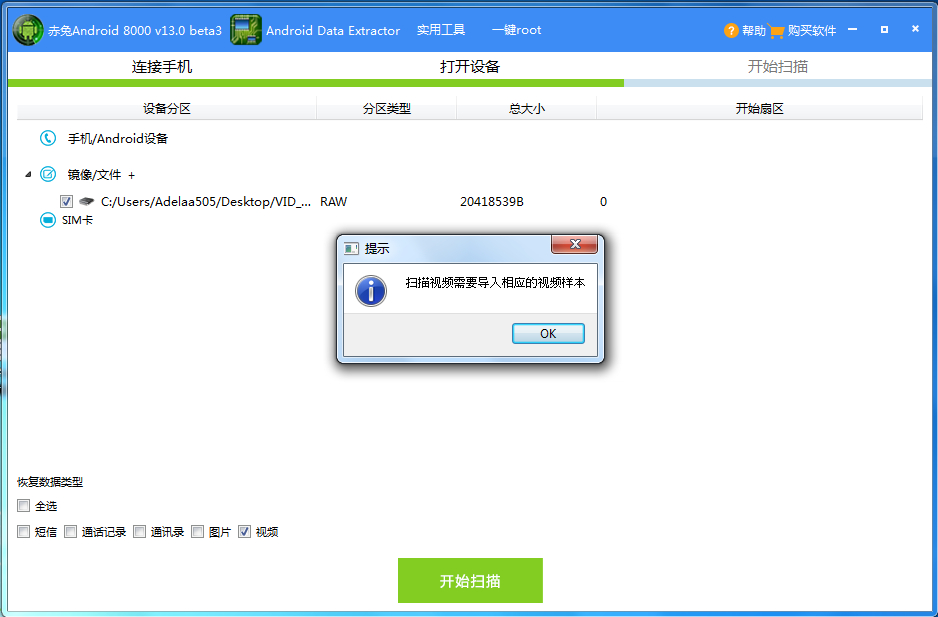Screen dimensions: 938x617
Task: Click the 总大小 column header
Action: (526, 108)
